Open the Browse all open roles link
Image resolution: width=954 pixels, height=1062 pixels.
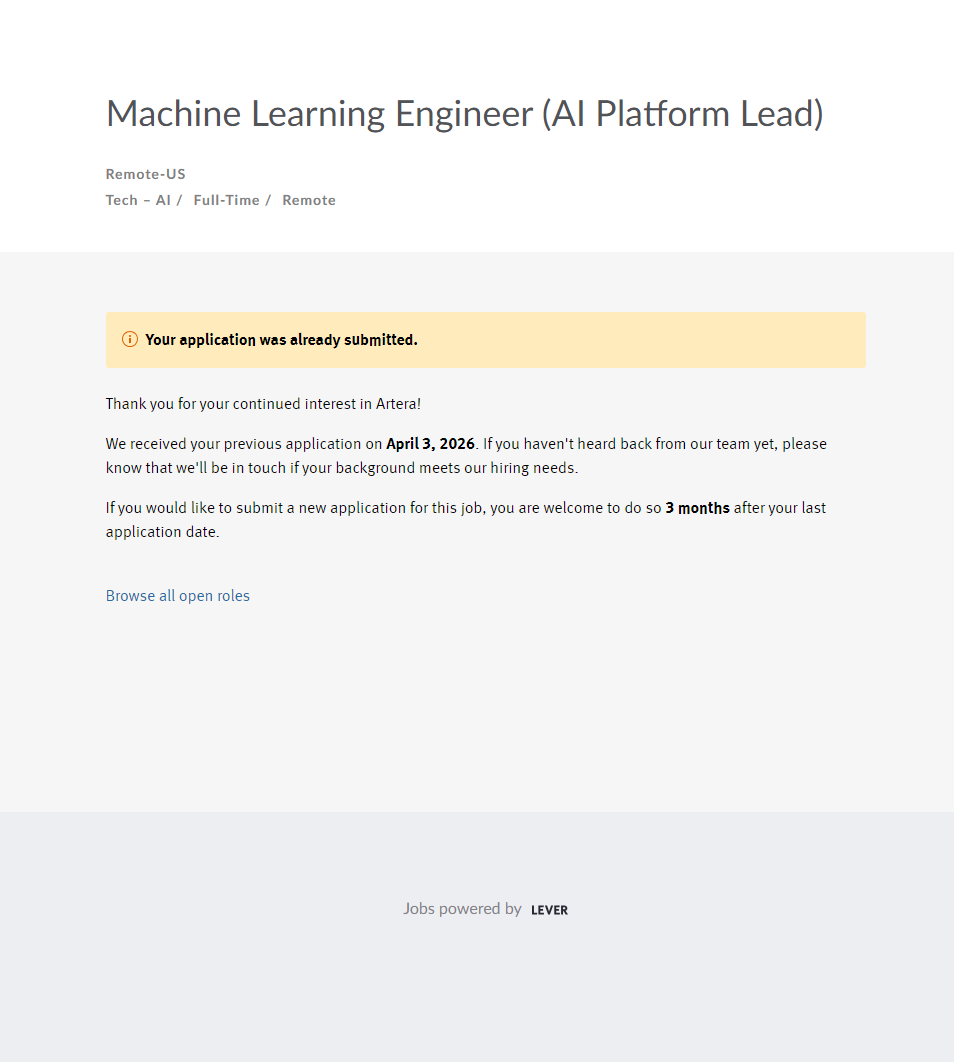click(x=178, y=596)
